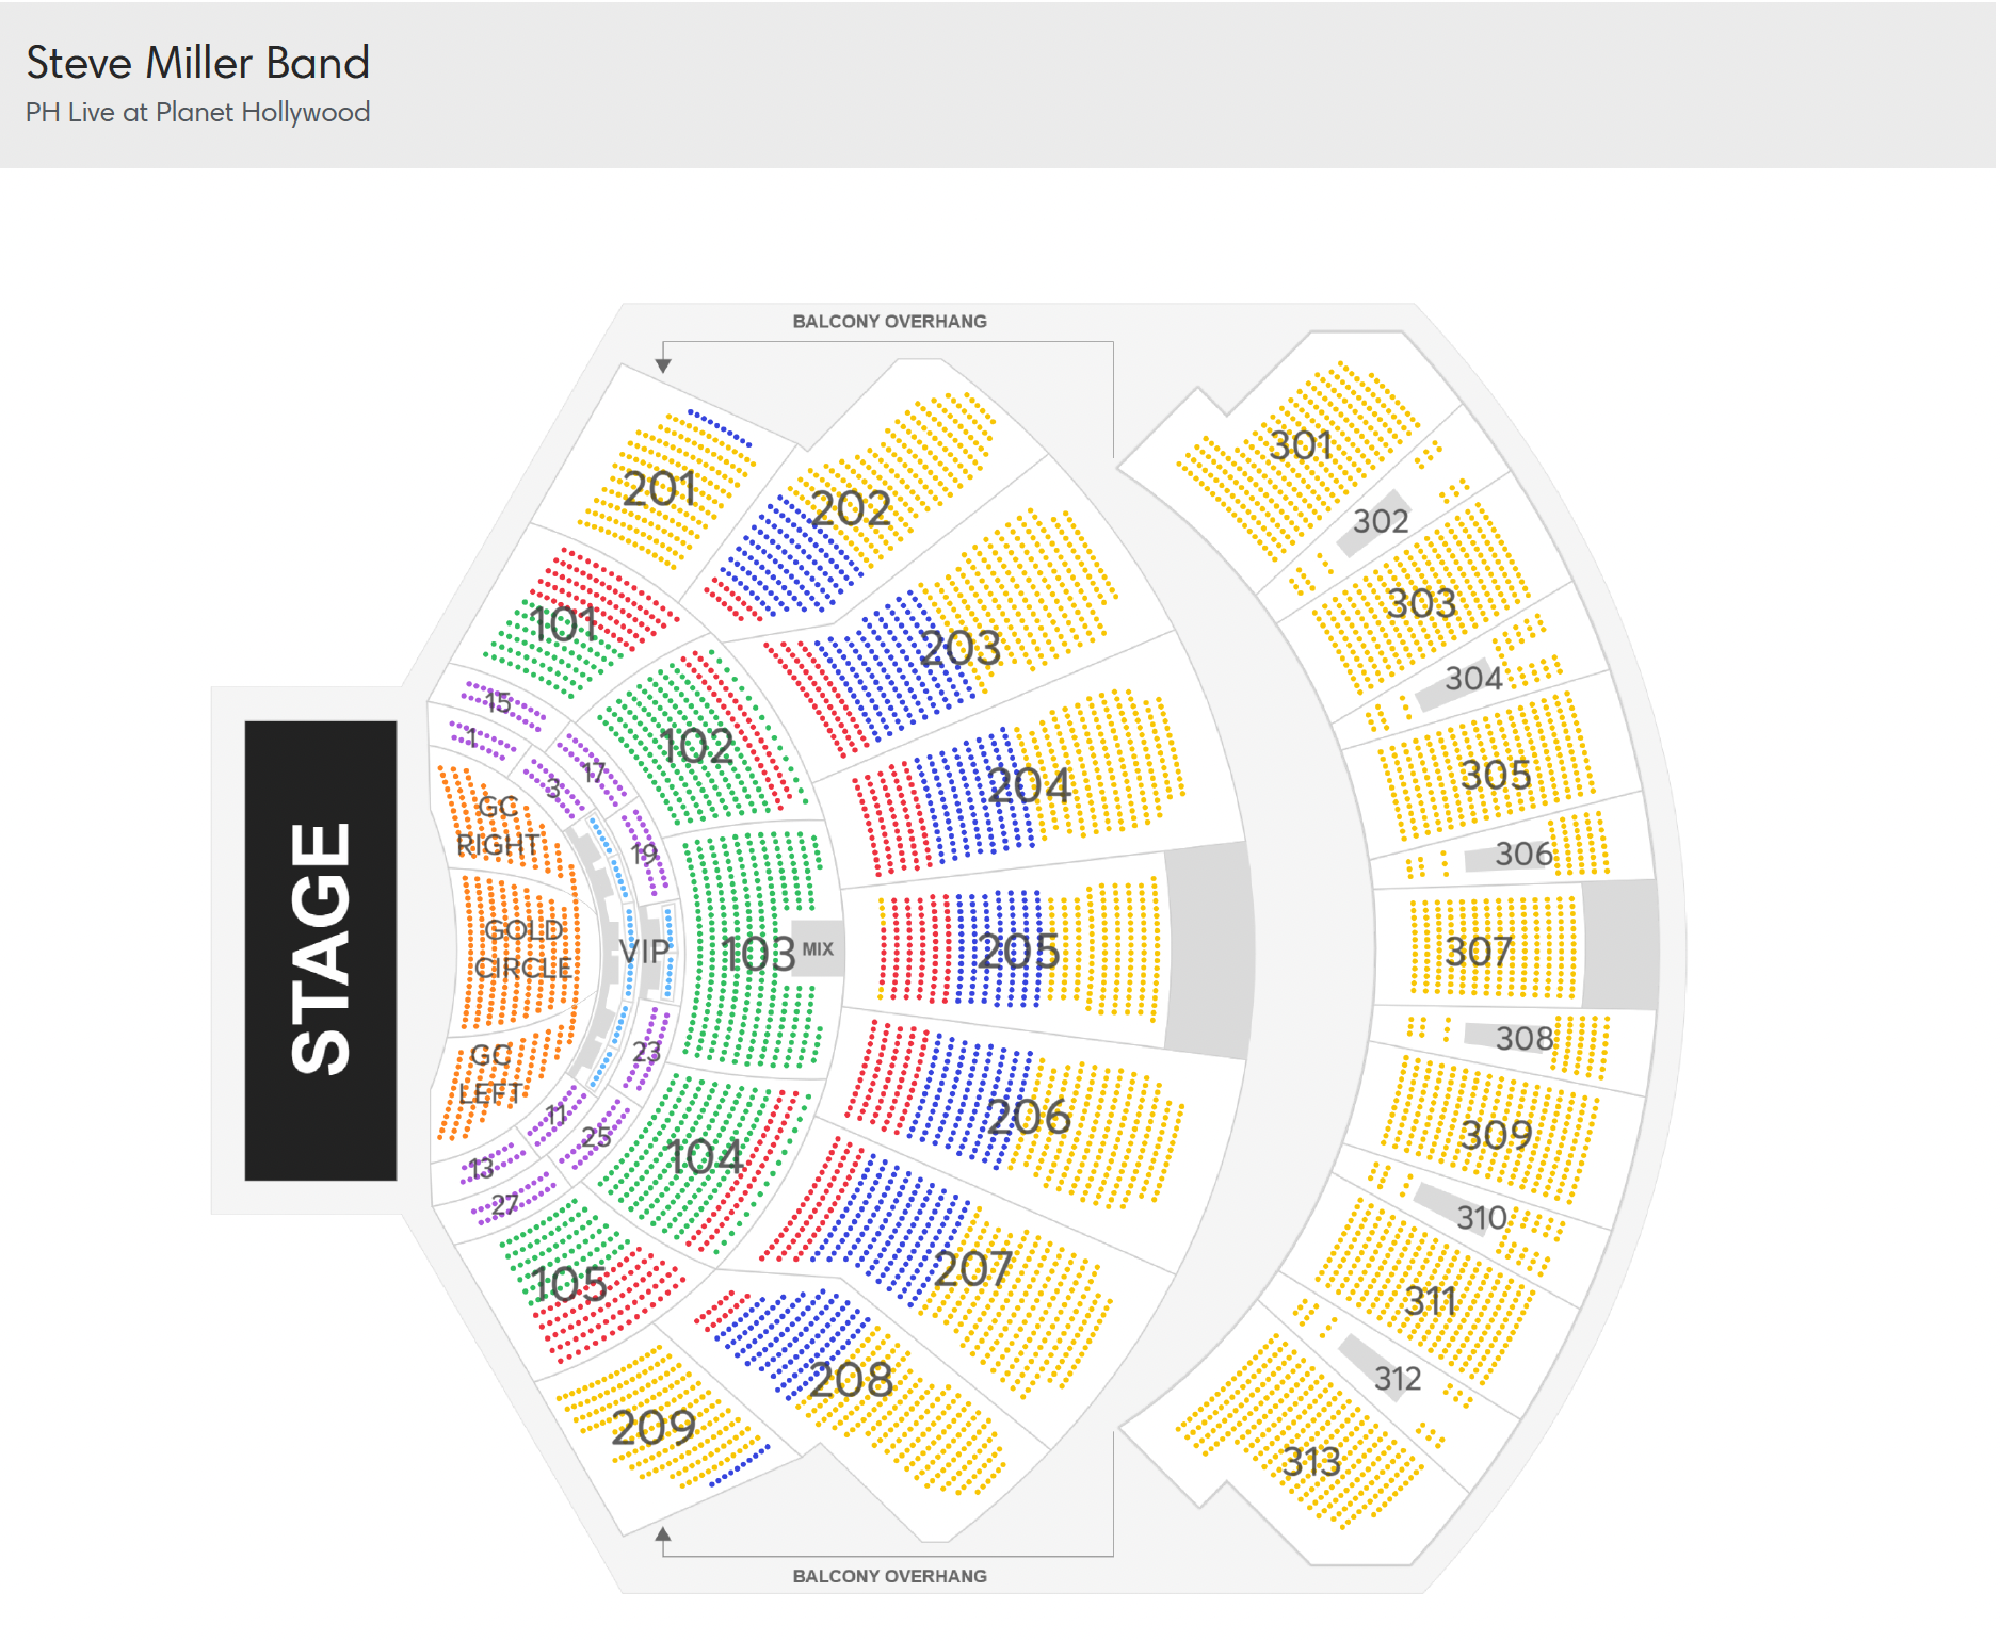Choose section 207 on the map
Screen dimensions: 2000x1641
coord(972,1268)
